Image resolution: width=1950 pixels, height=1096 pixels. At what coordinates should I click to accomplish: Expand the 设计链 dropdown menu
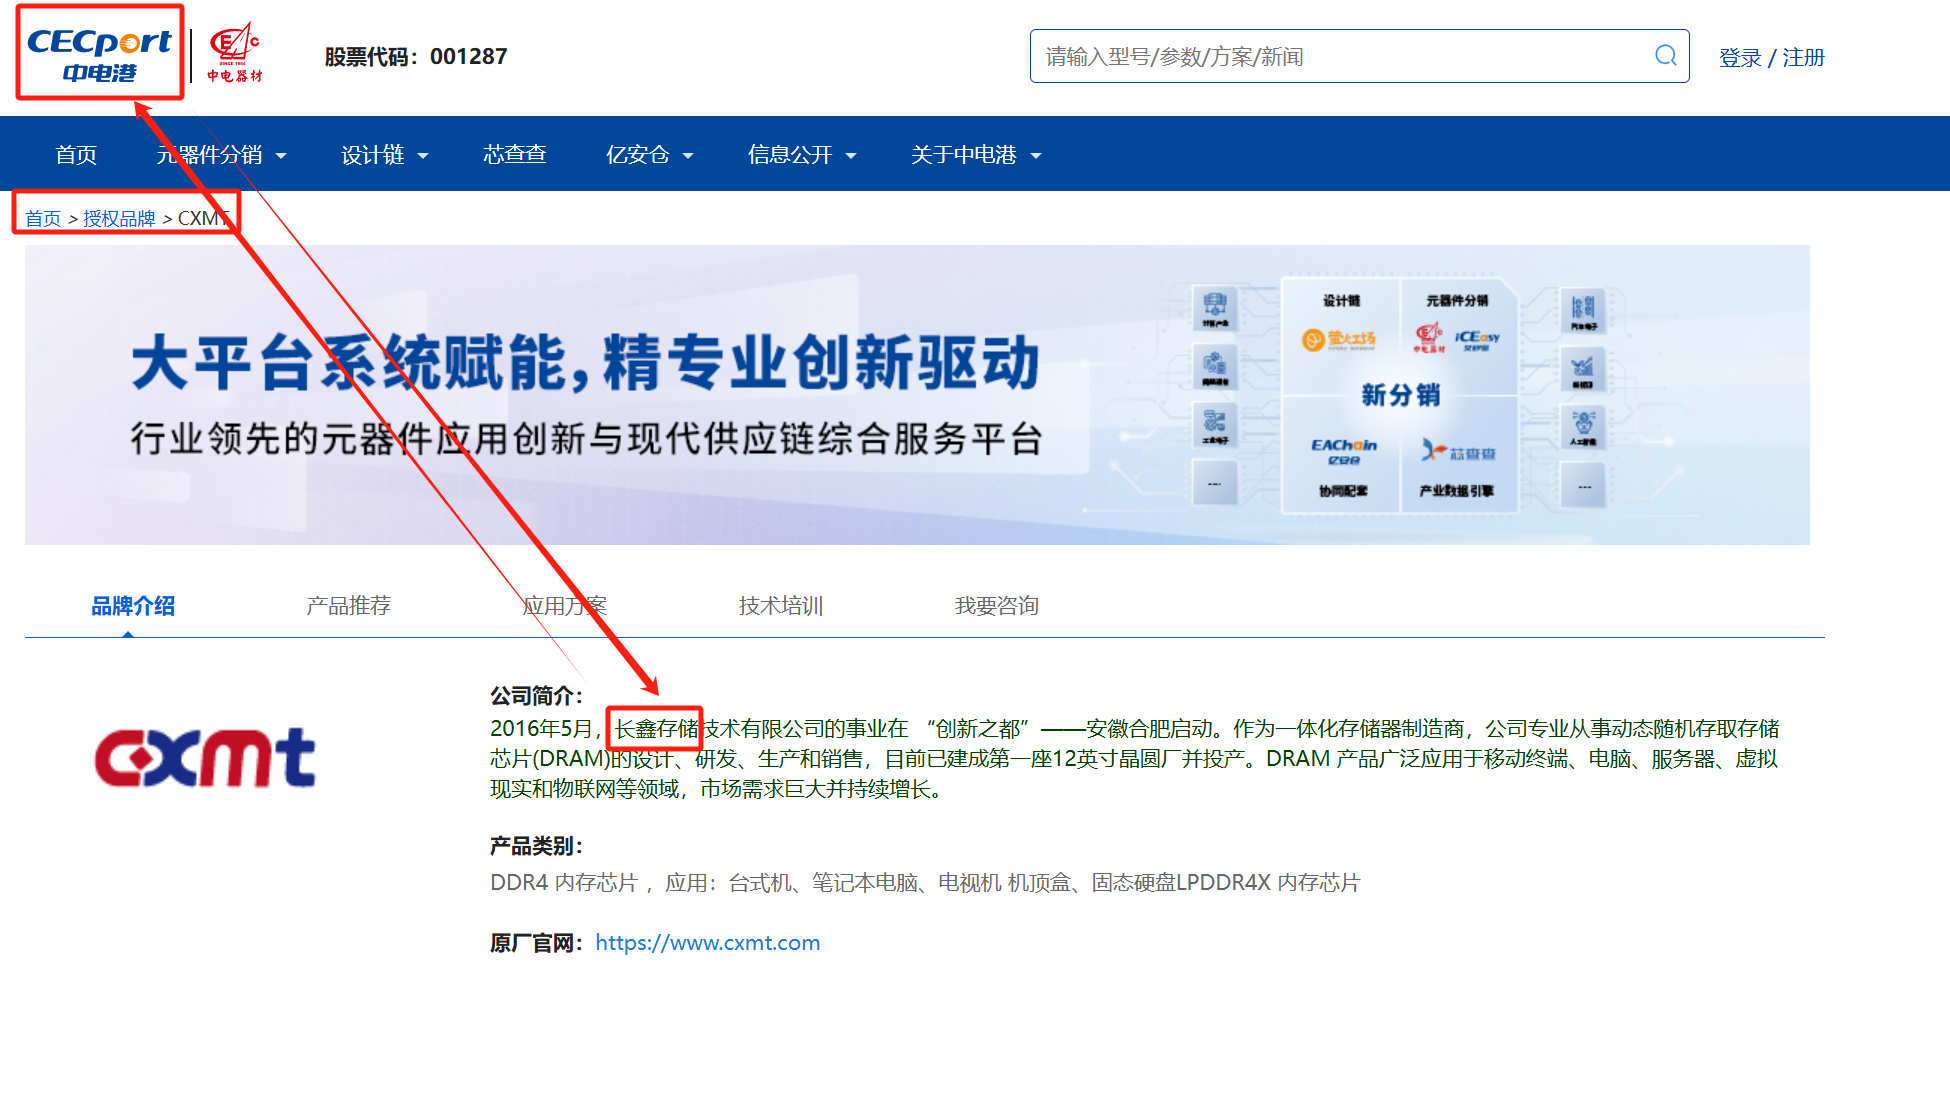tap(384, 154)
